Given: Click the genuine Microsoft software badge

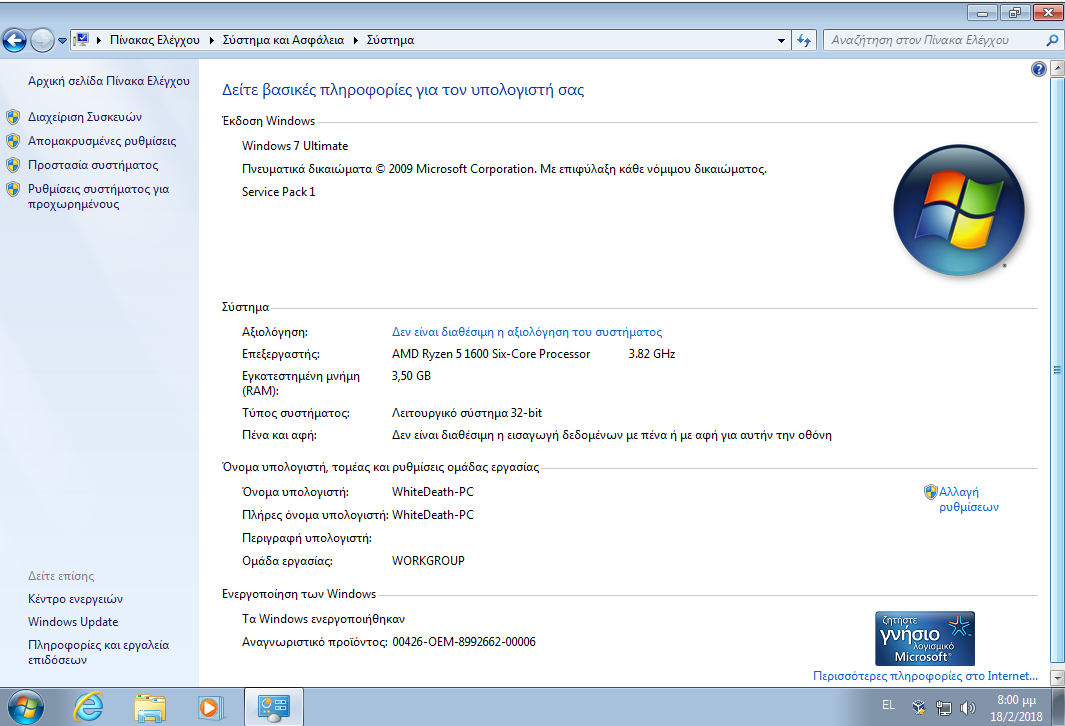Looking at the screenshot, I should 924,638.
